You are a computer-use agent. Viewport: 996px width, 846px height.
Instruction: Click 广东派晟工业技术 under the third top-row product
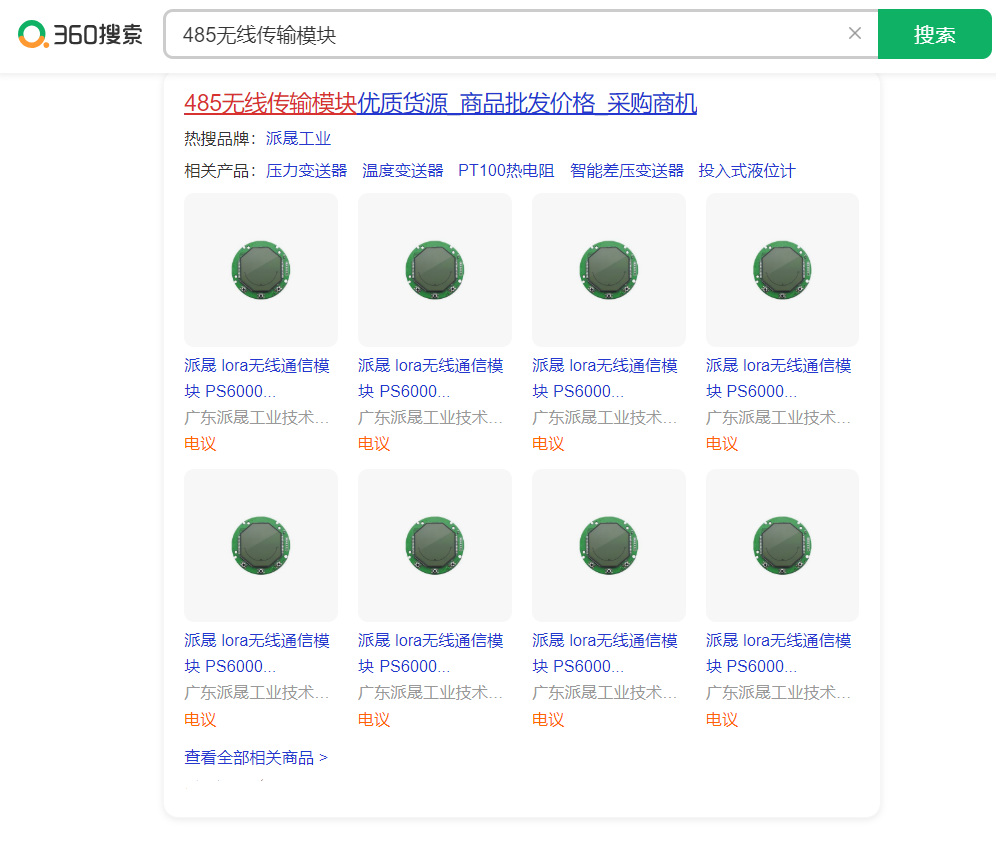604,417
